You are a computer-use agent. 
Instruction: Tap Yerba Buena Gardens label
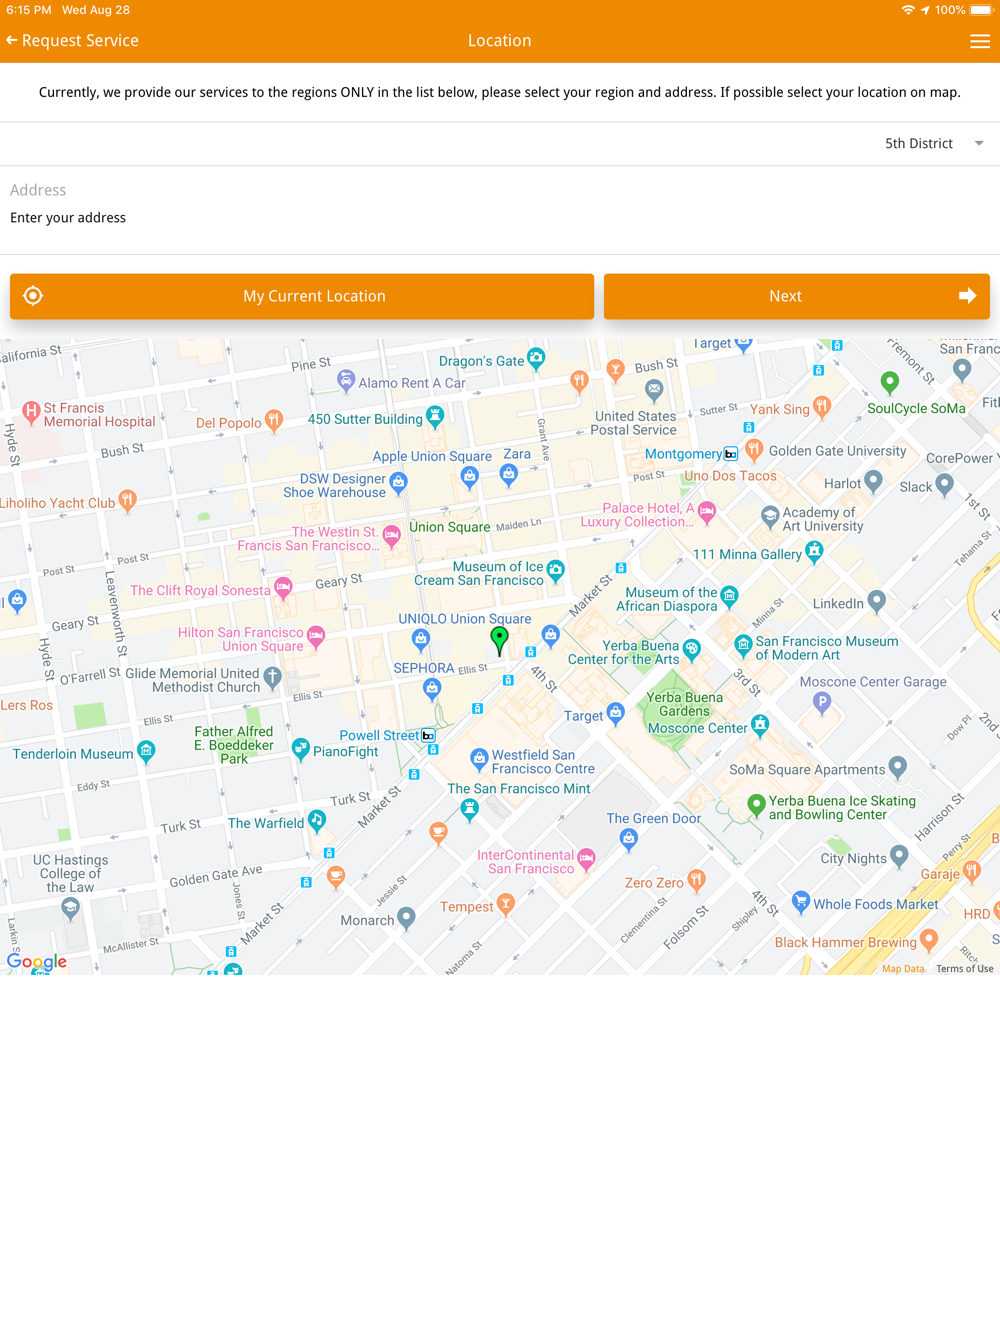pos(684,704)
